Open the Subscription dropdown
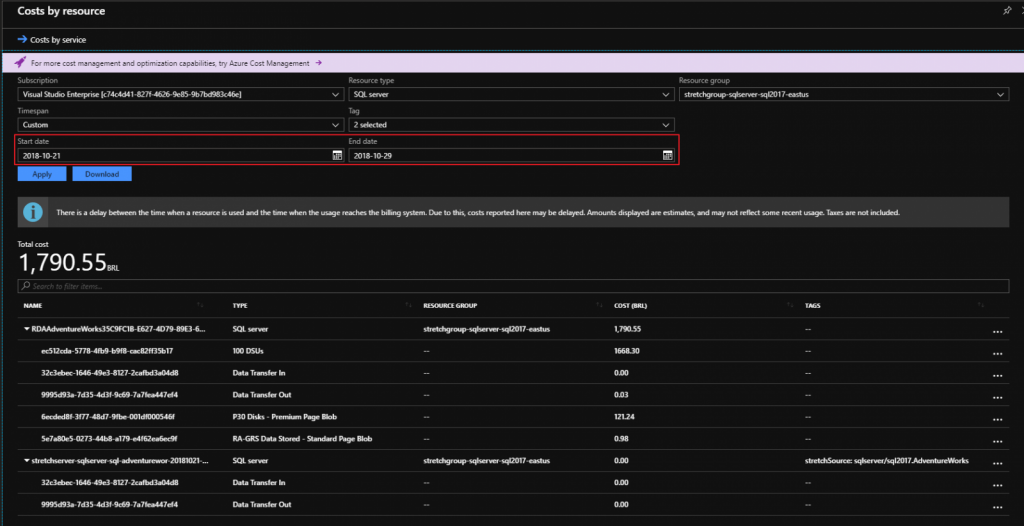 [180, 95]
